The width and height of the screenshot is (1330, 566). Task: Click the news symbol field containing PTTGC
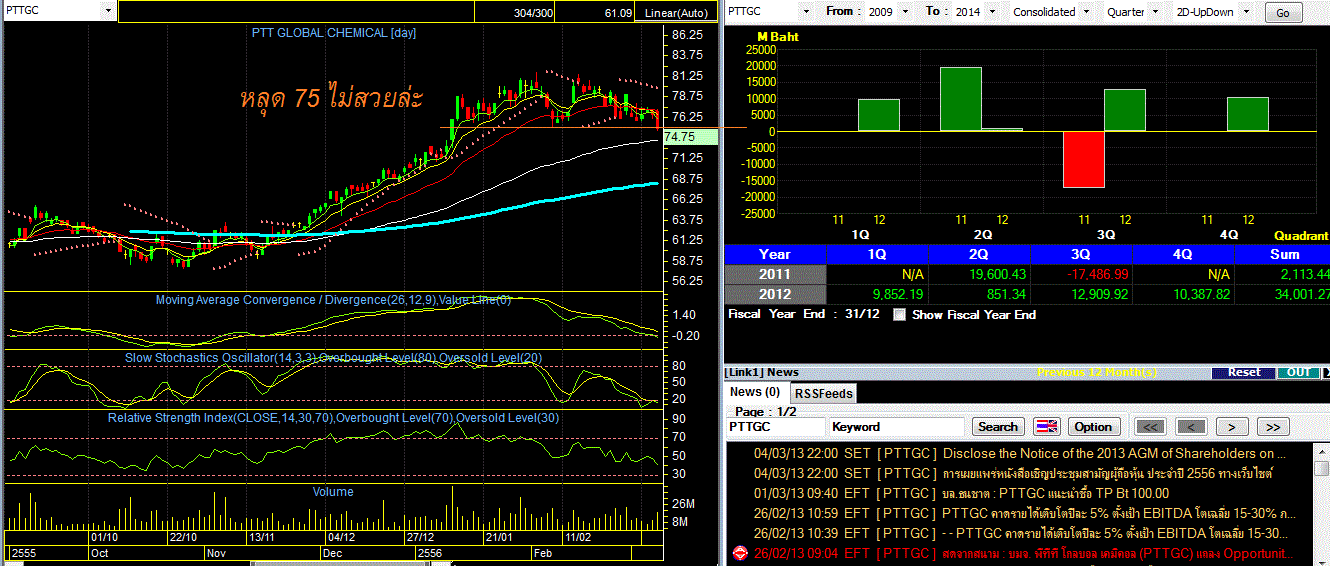pos(776,427)
